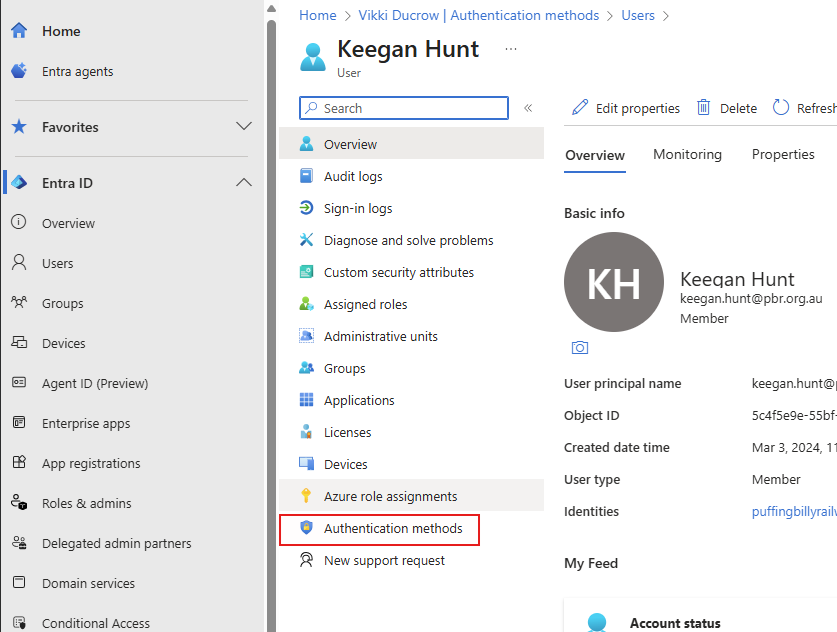Open the ellipsis menu beside Keegan Hunt
The height and width of the screenshot is (632, 837).
[511, 49]
